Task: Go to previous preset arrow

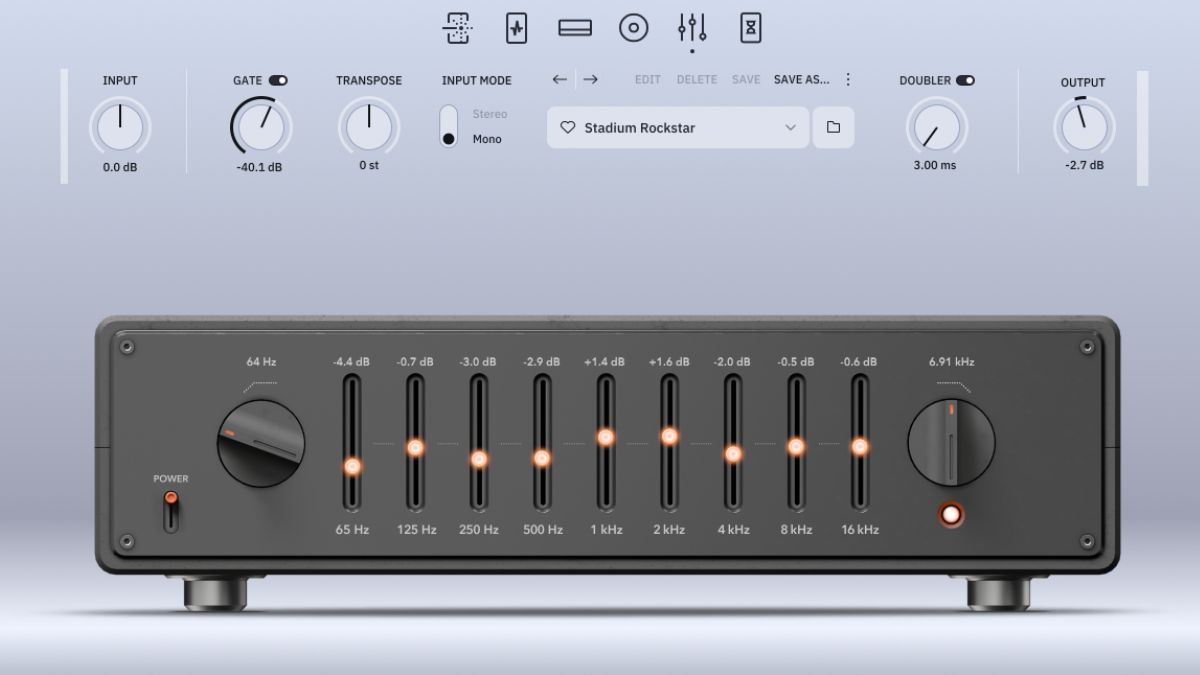Action: coord(560,79)
